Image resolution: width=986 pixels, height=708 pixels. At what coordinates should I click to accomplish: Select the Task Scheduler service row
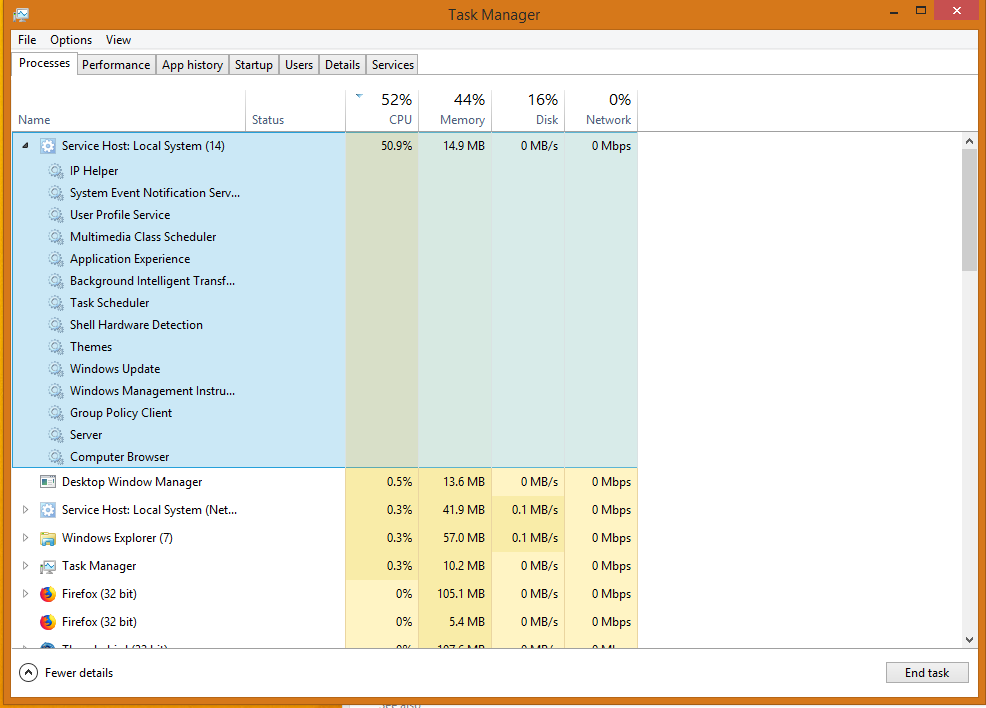coord(110,303)
